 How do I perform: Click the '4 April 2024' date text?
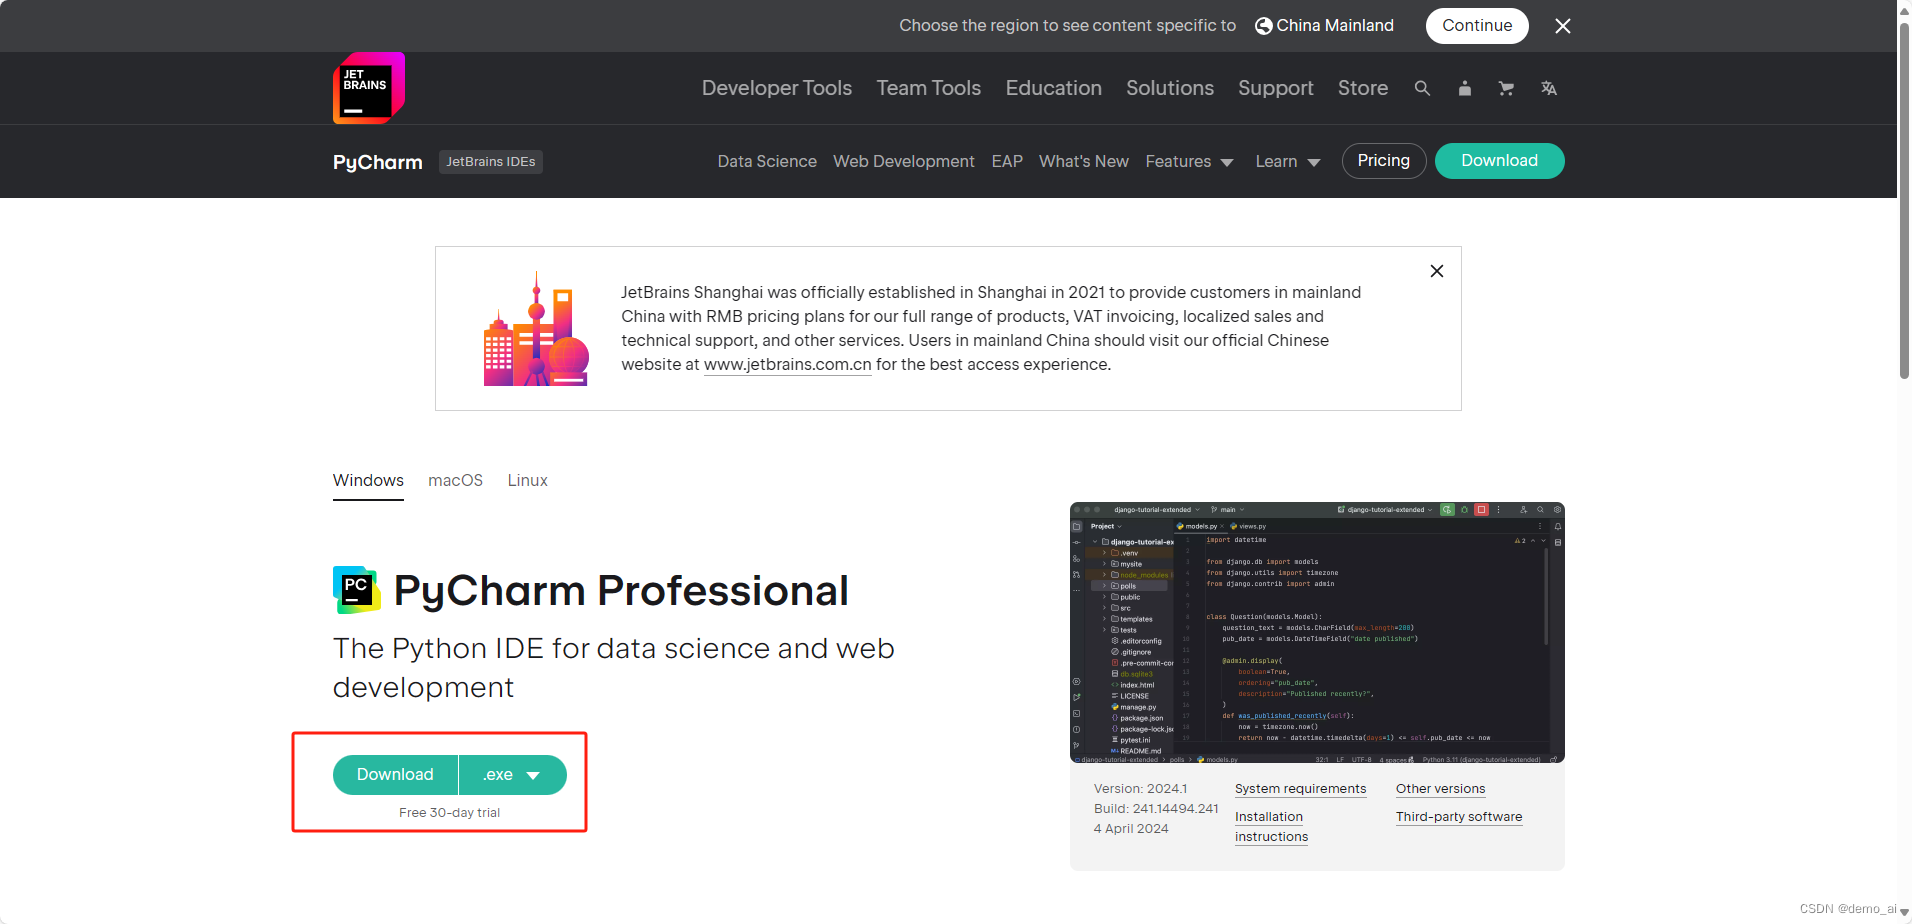point(1131,829)
